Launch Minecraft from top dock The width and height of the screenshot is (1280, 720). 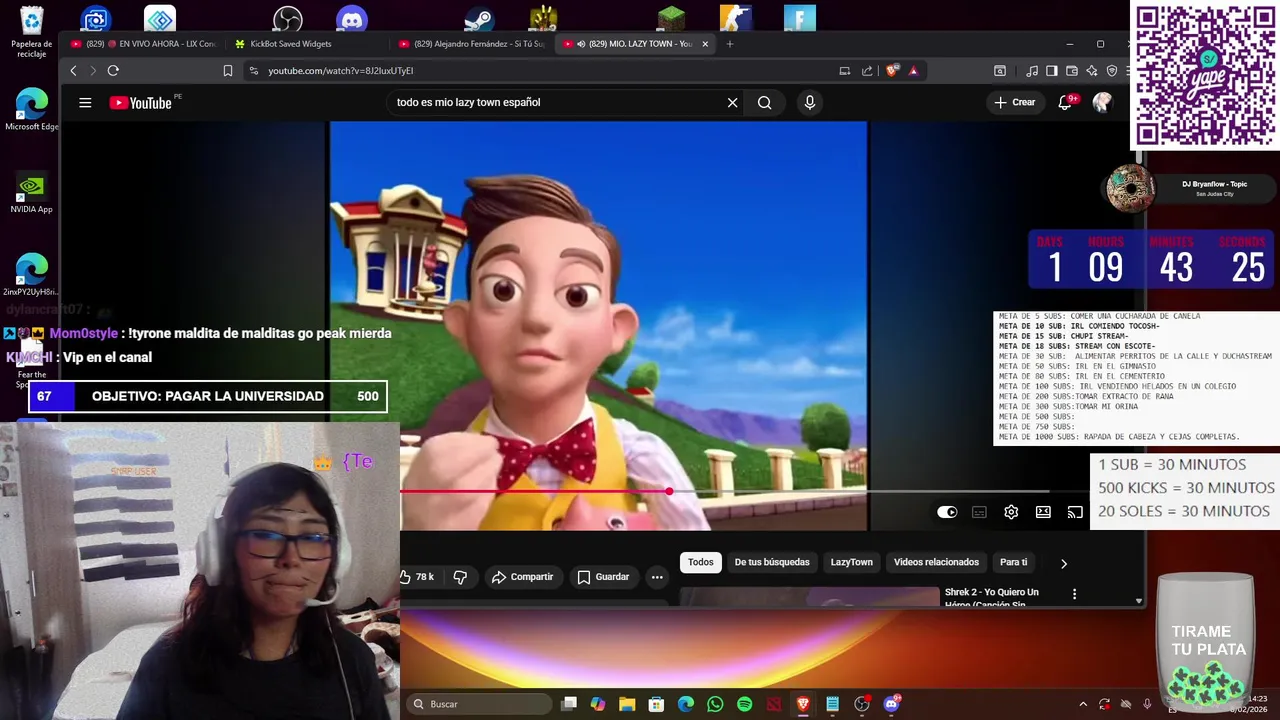click(671, 19)
